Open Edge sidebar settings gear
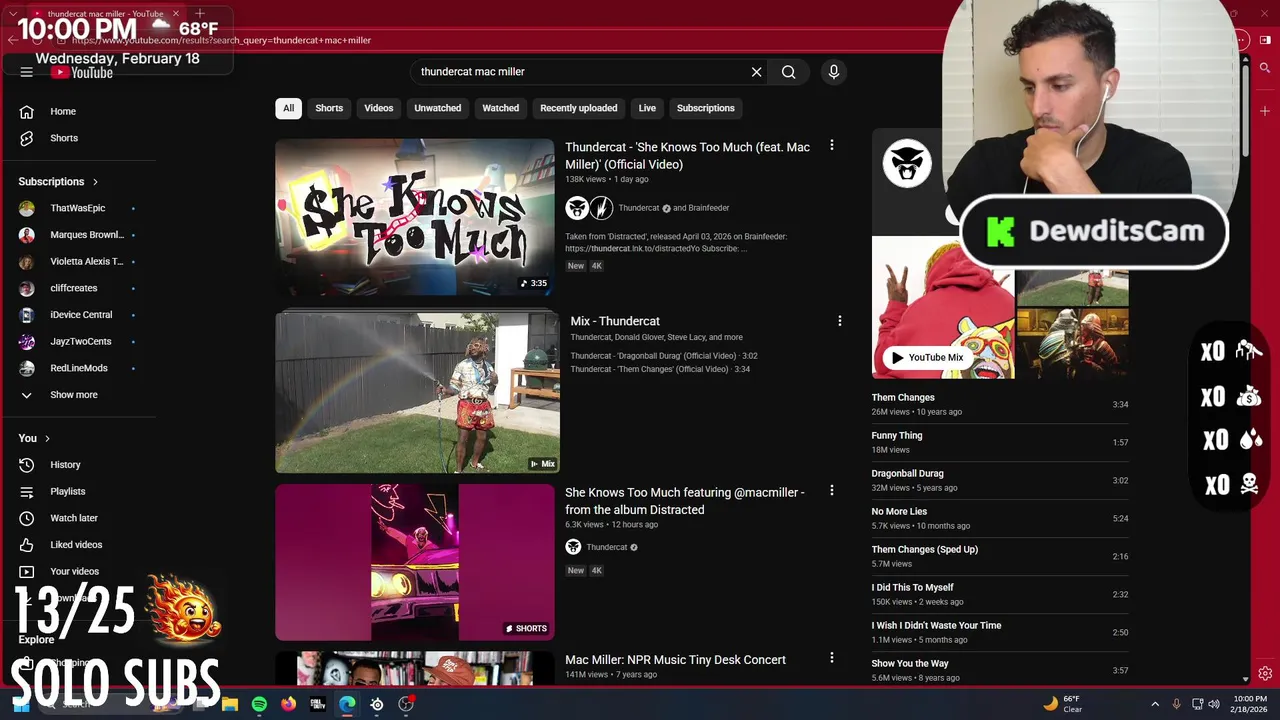This screenshot has width=1280, height=720. (x=1265, y=674)
